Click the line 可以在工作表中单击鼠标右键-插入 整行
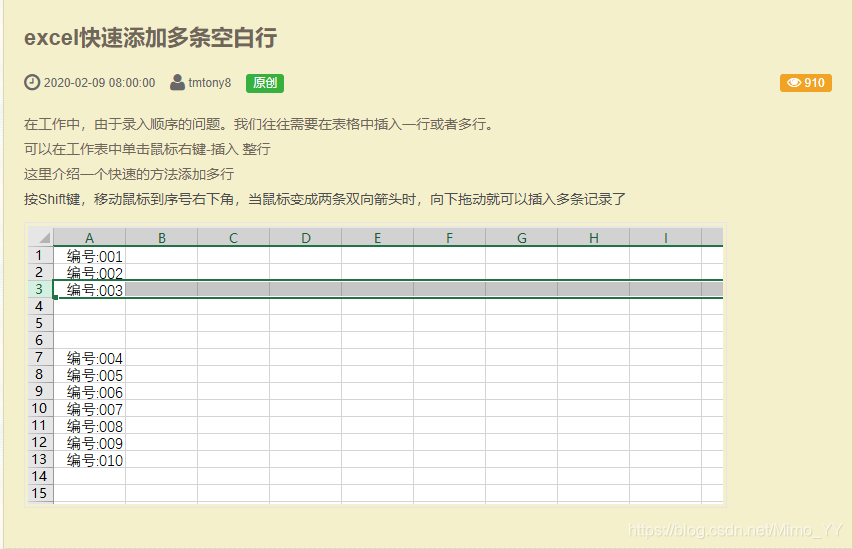This screenshot has width=853, height=549. click(147, 149)
